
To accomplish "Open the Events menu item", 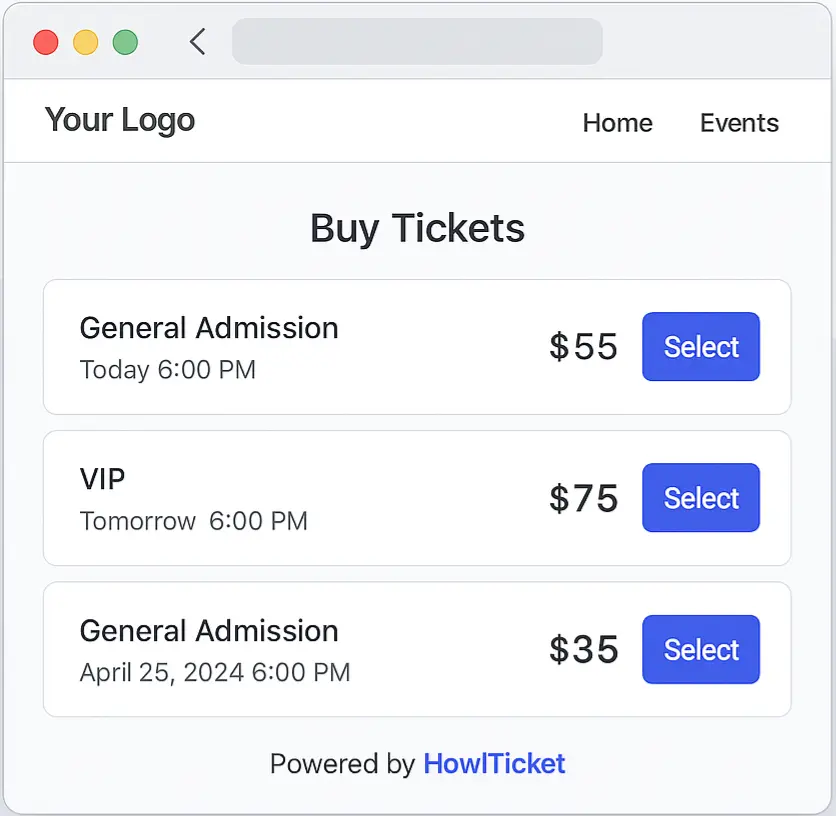I will (739, 123).
